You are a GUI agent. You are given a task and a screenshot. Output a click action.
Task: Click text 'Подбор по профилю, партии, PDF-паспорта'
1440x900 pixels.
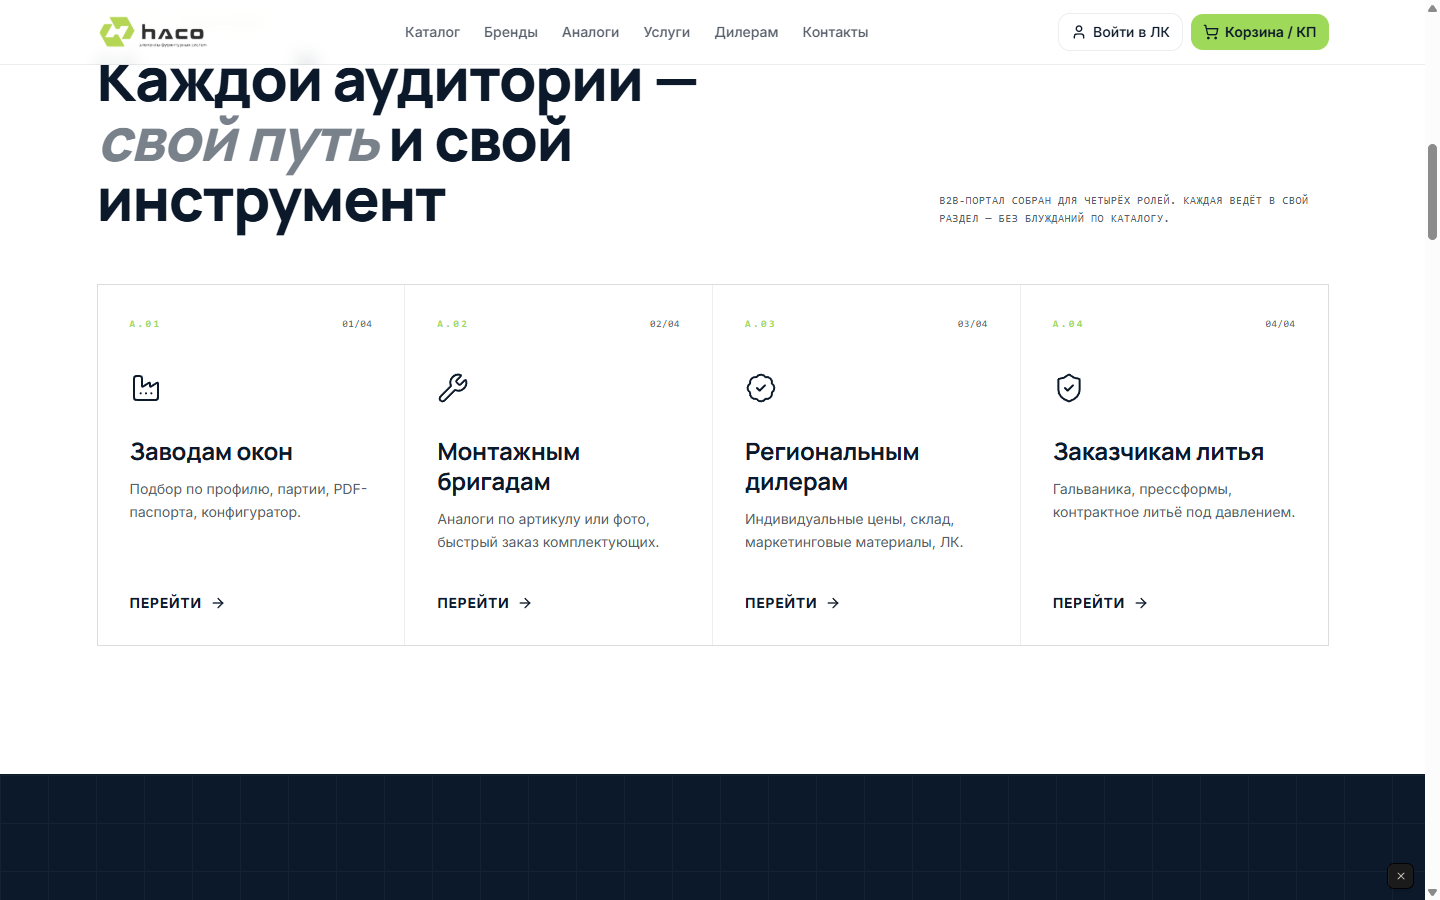pos(248,501)
